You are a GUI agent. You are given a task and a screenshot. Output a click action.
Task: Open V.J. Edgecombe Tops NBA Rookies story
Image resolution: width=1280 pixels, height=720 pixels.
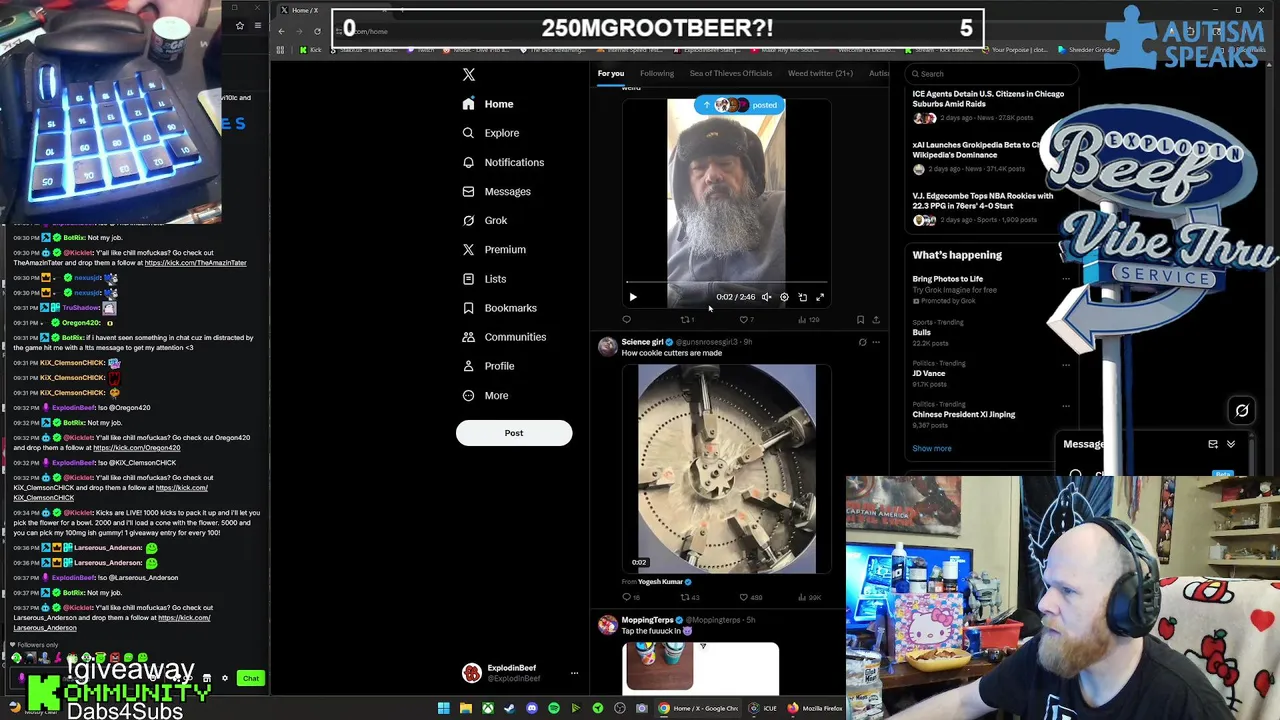point(982,201)
